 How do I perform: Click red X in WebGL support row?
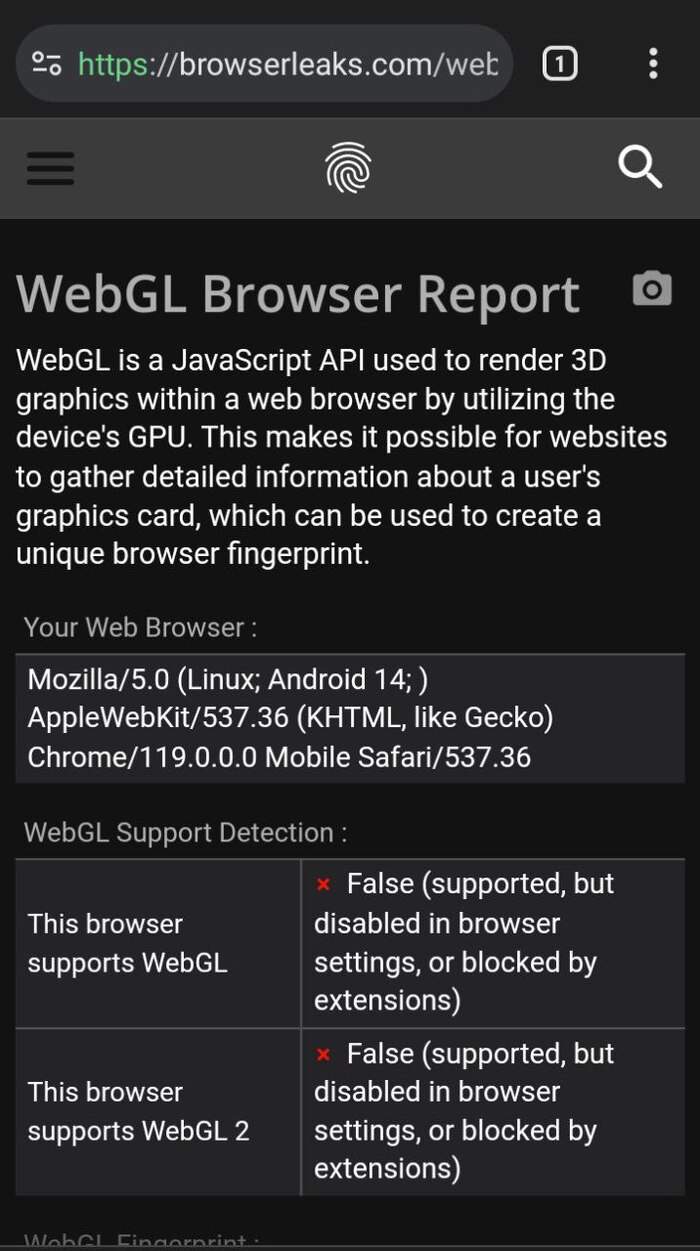click(x=323, y=885)
